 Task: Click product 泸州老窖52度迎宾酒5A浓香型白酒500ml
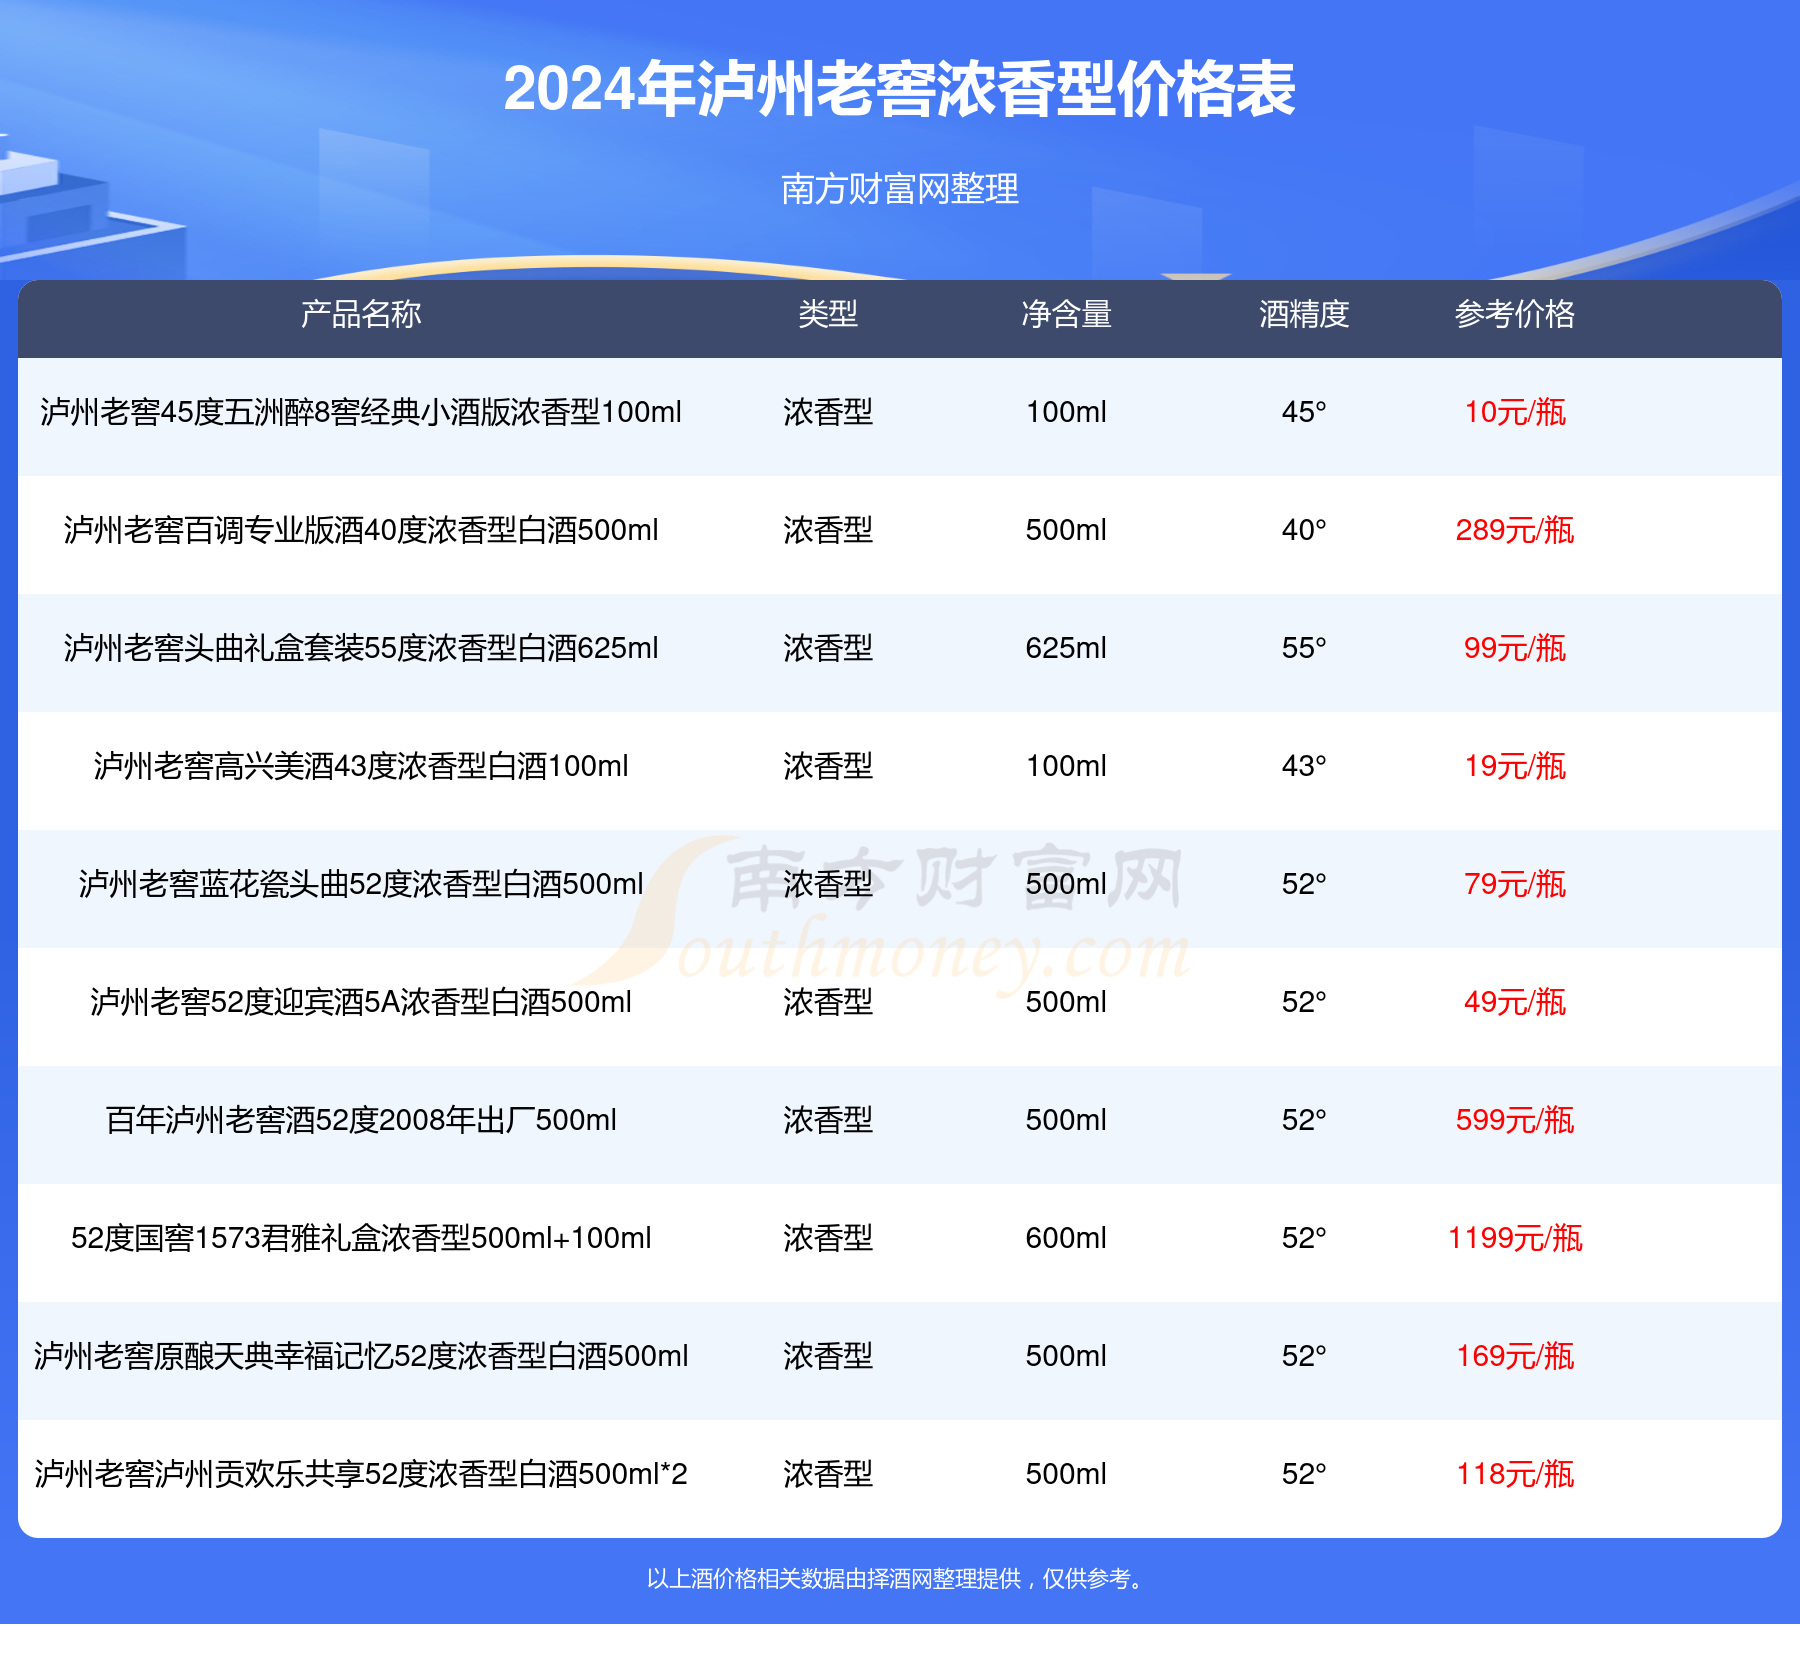[x=361, y=1002]
